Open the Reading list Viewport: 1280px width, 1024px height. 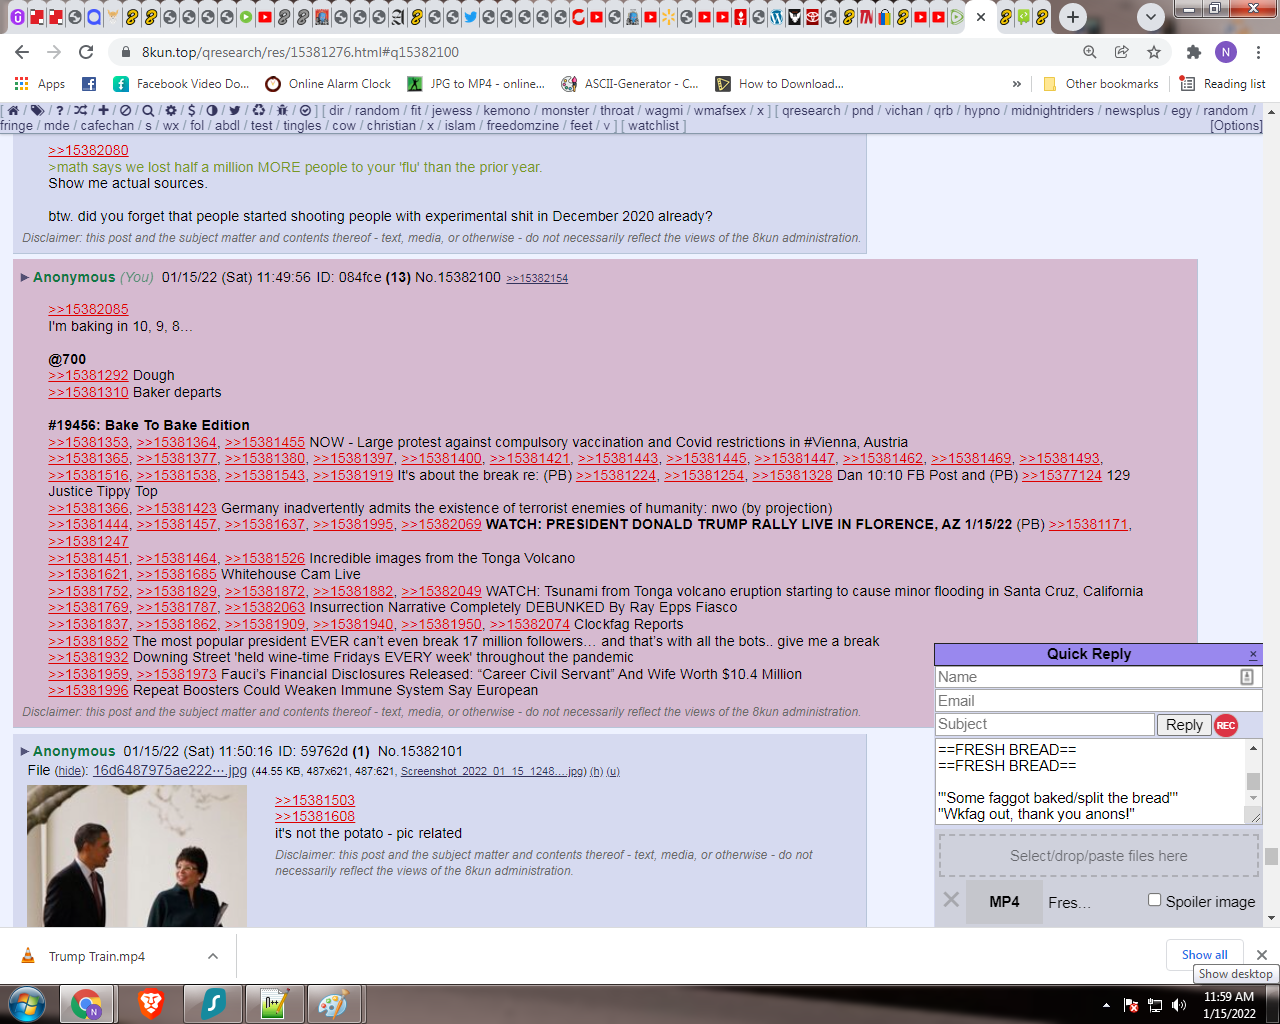coord(1222,84)
